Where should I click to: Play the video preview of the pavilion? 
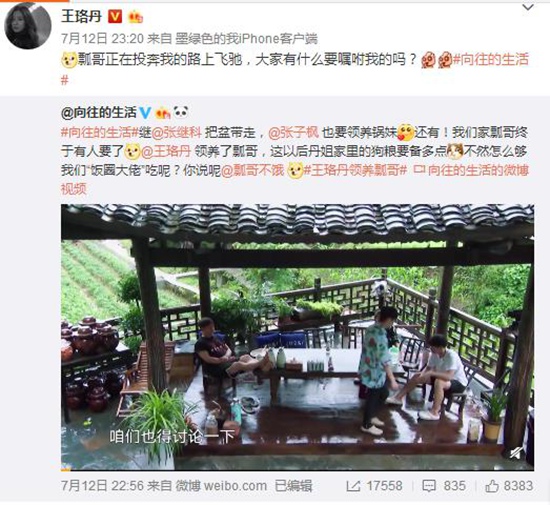tap(297, 337)
